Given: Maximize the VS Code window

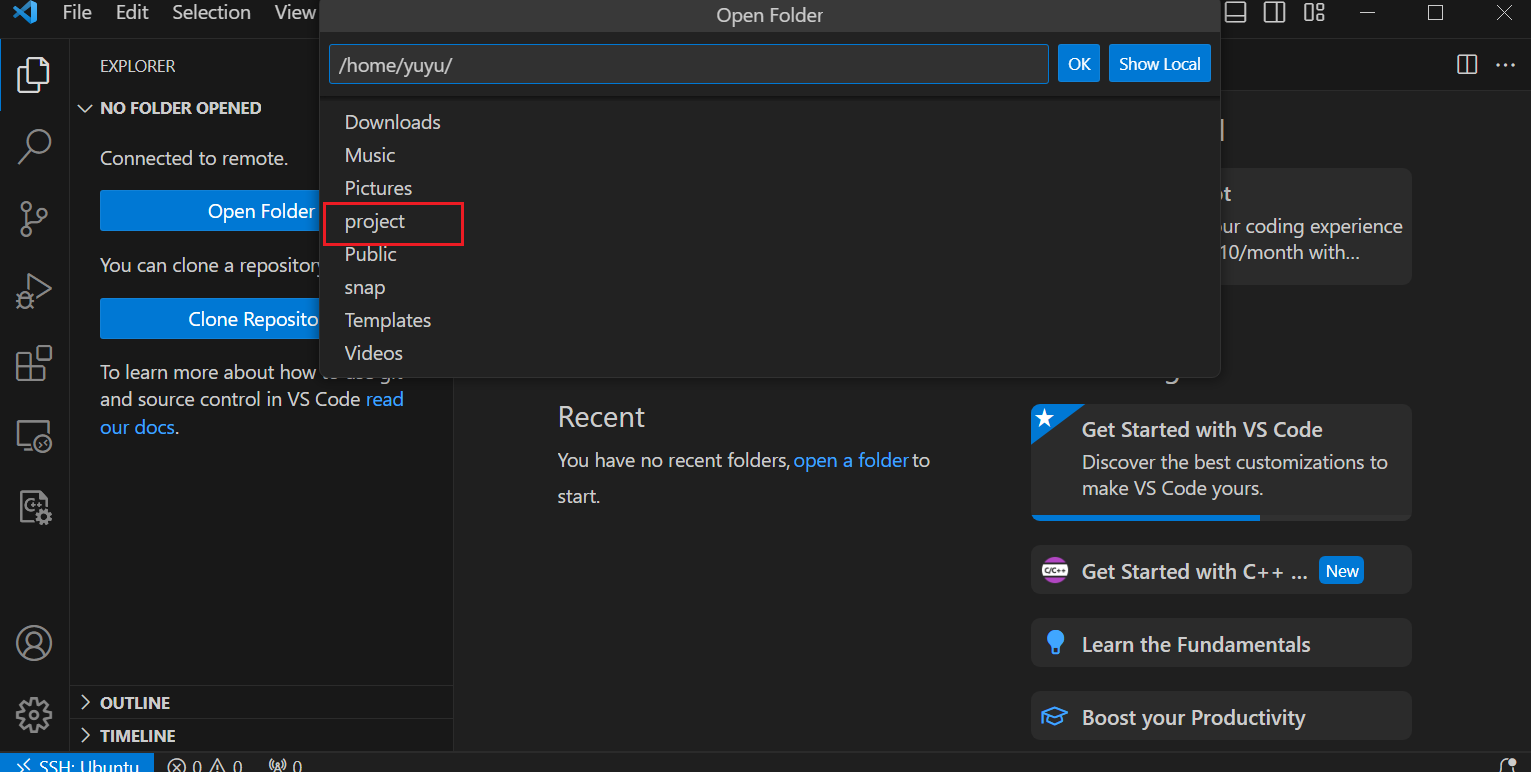Looking at the screenshot, I should (1436, 13).
